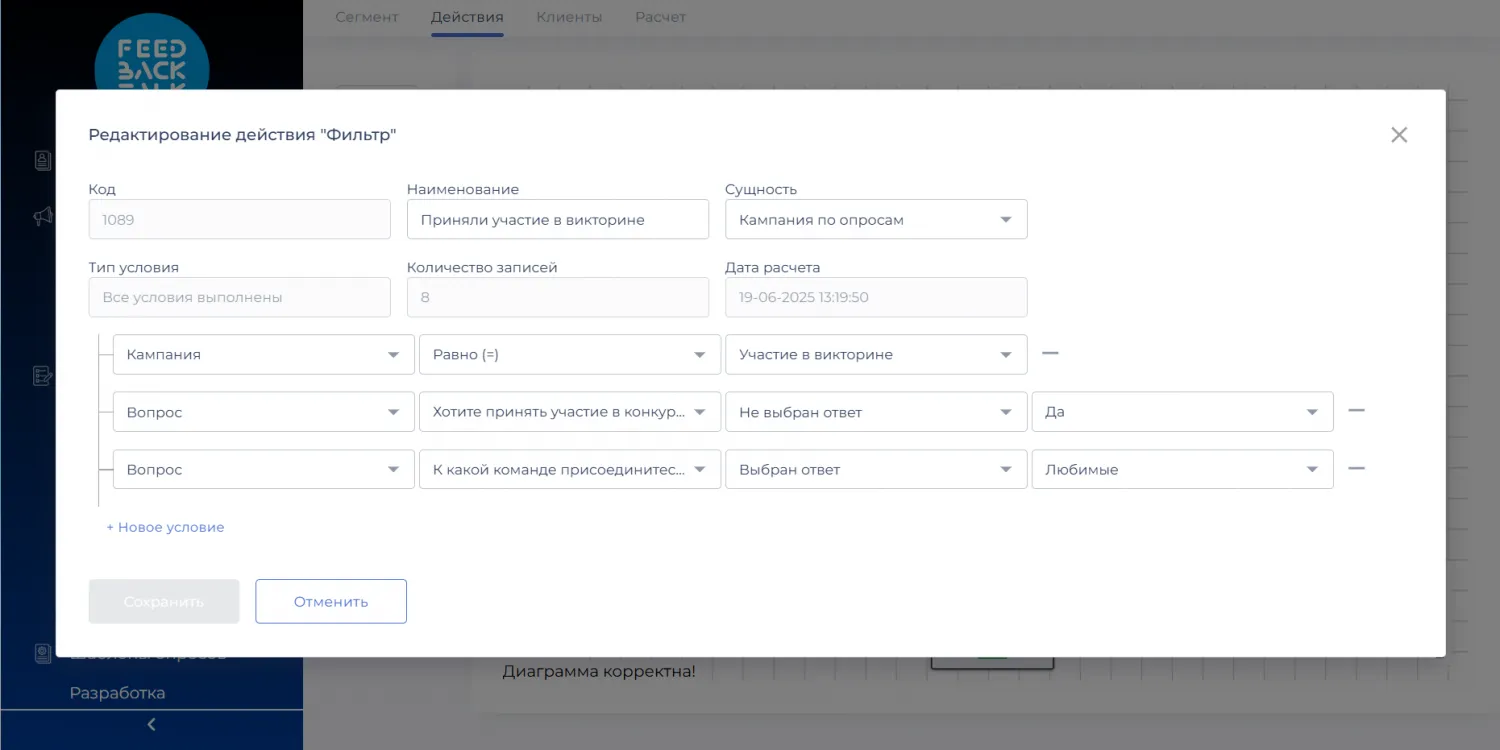1500x750 pixels.
Task: Open the Участие в викторине value dropdown
Action: (875, 355)
